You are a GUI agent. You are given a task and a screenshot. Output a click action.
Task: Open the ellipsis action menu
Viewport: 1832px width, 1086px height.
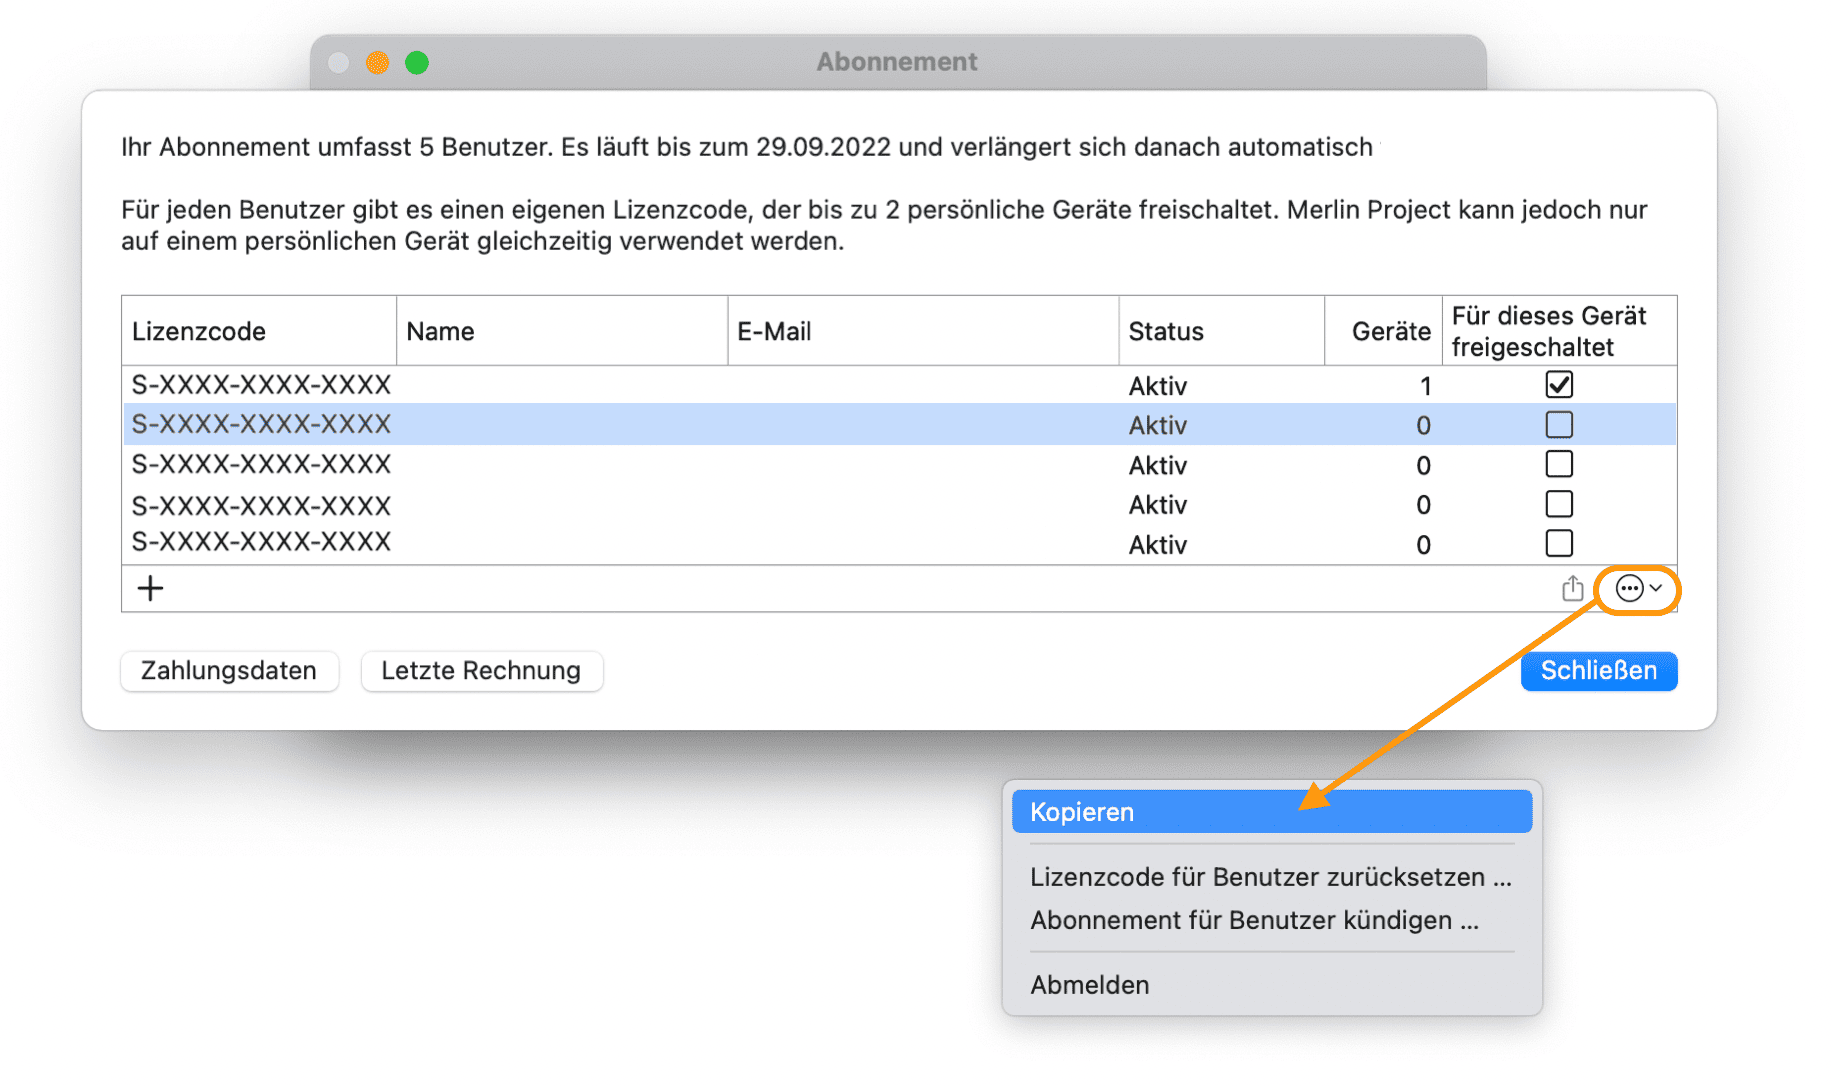coord(1637,588)
